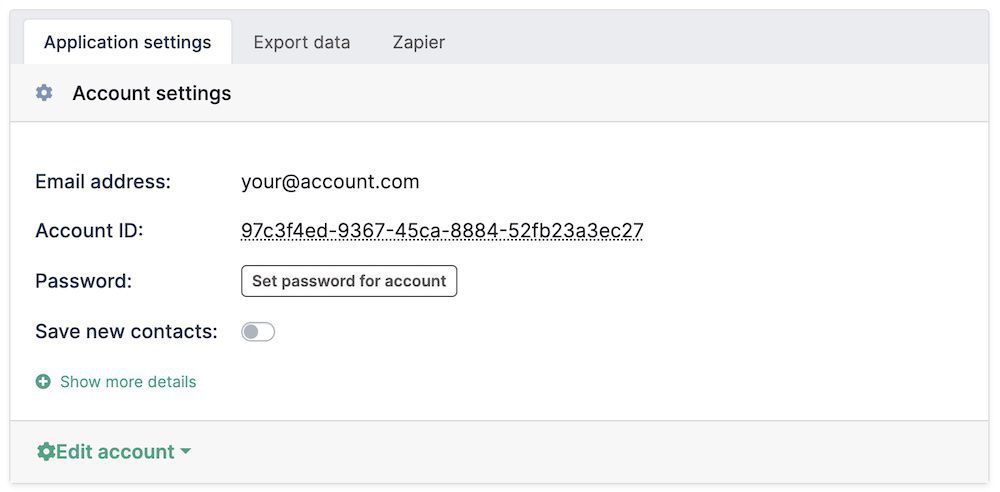Open the Edit account dropdown
The height and width of the screenshot is (492, 1000).
tap(114, 452)
